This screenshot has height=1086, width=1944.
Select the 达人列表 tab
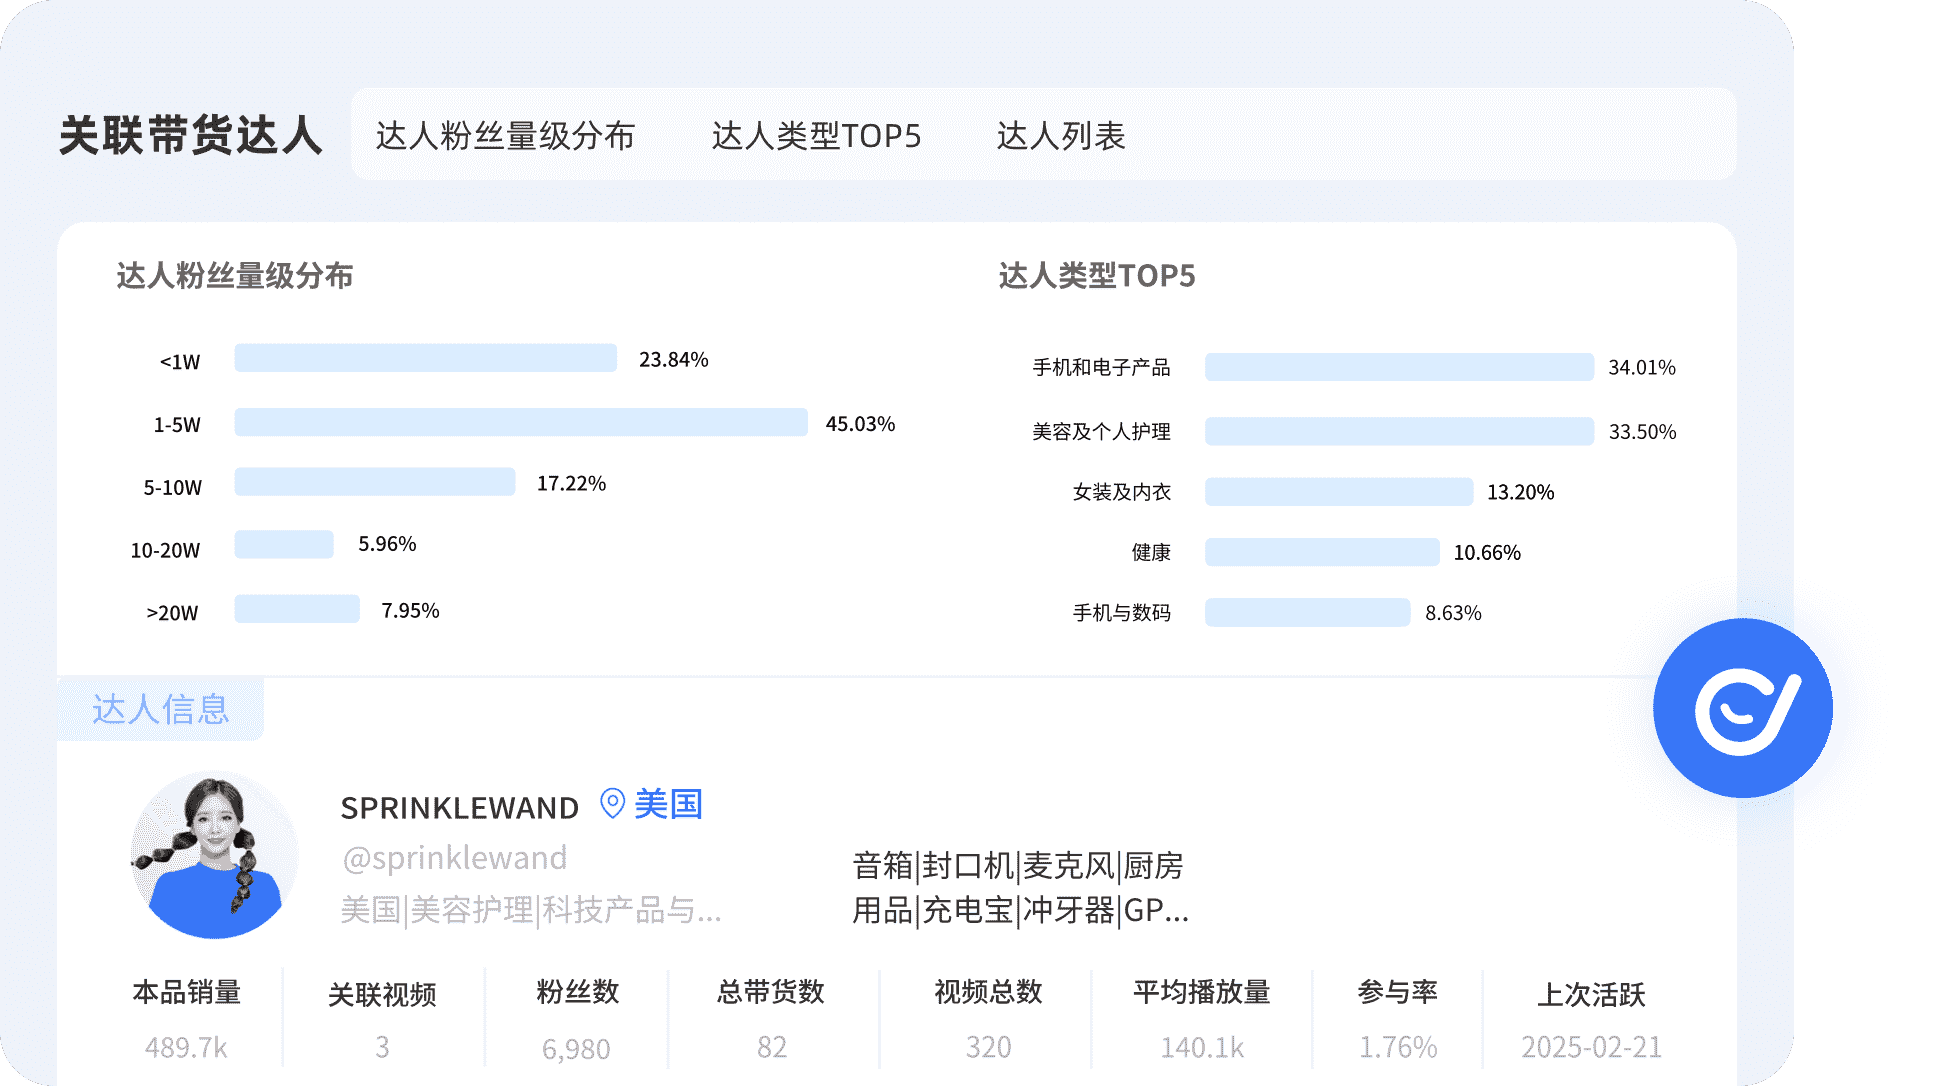pyautogui.click(x=1061, y=136)
